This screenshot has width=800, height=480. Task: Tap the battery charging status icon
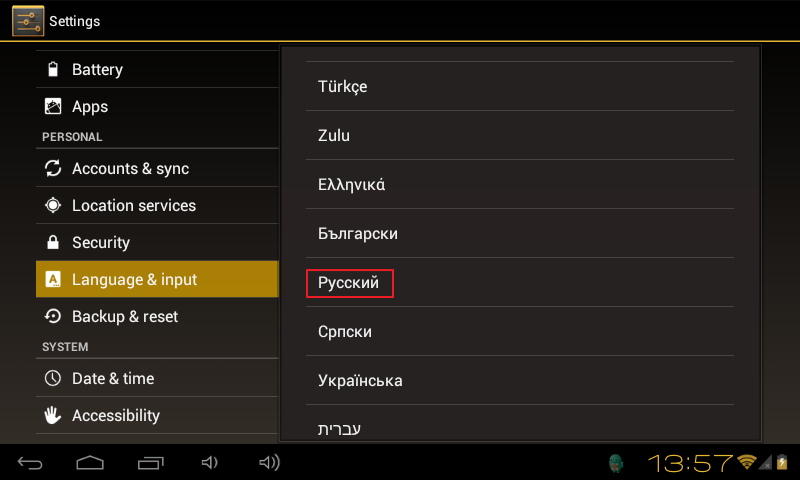click(x=782, y=462)
